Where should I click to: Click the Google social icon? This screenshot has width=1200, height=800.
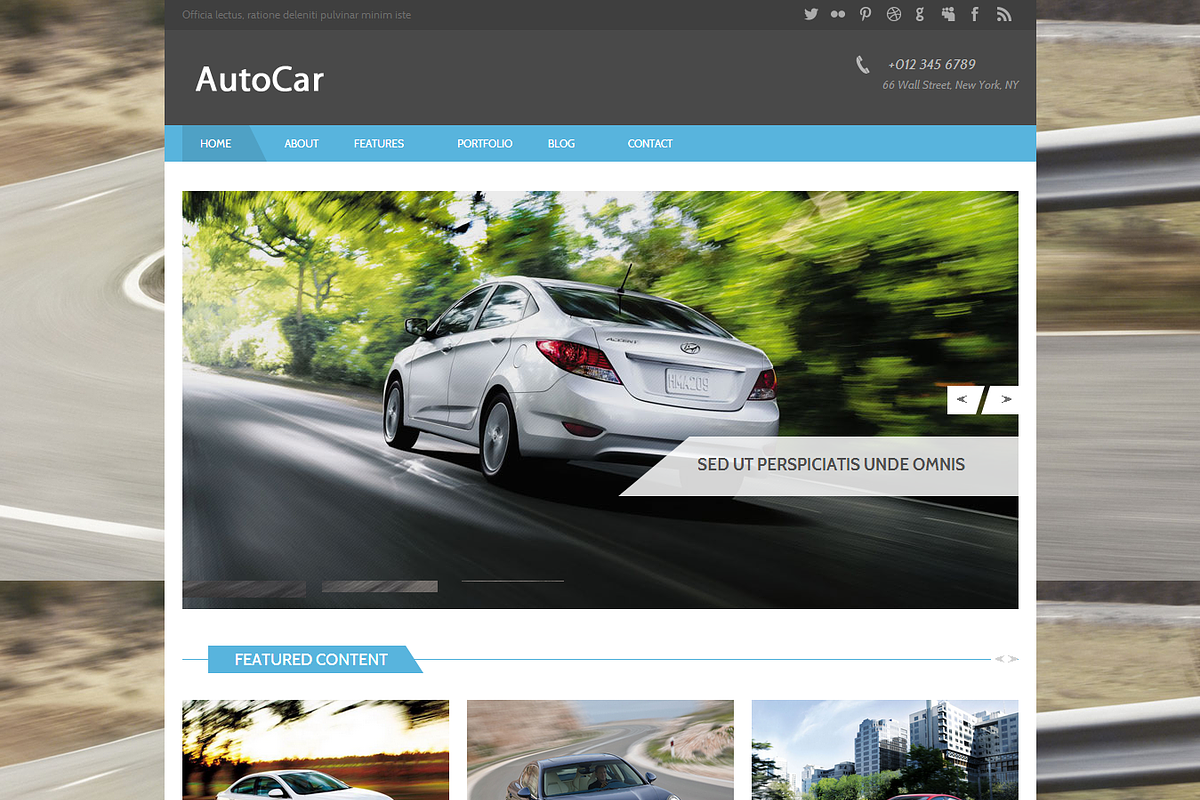pyautogui.click(x=920, y=14)
